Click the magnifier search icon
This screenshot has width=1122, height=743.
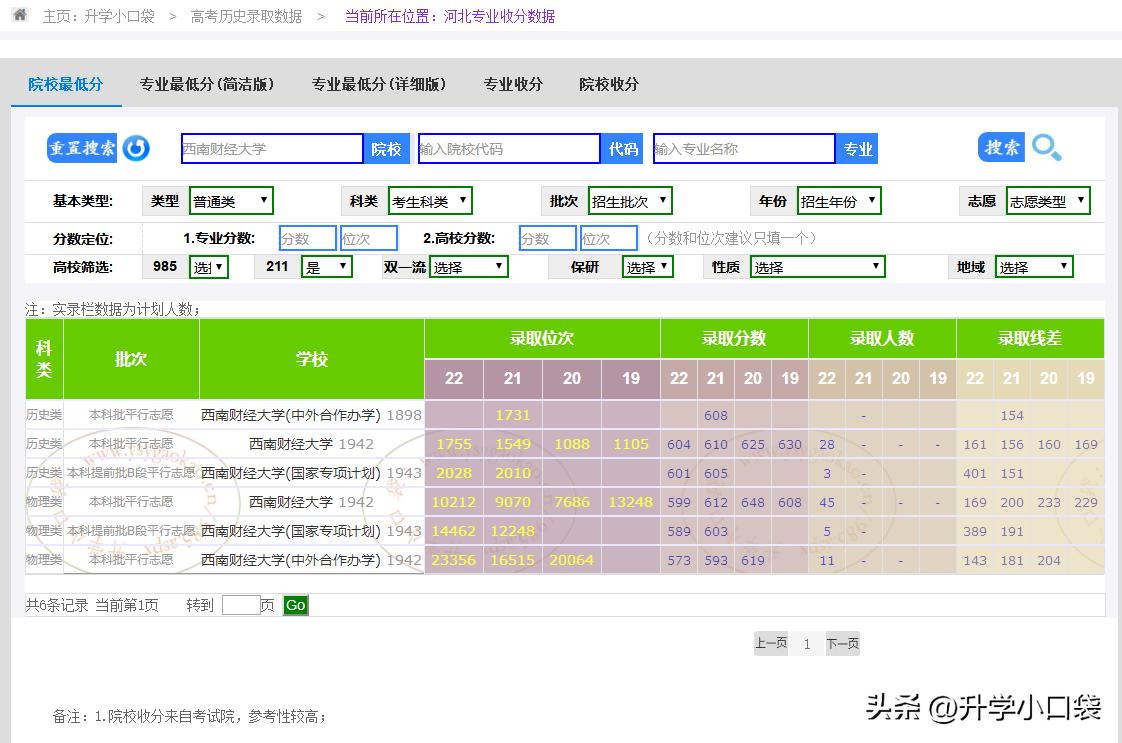pos(1046,146)
